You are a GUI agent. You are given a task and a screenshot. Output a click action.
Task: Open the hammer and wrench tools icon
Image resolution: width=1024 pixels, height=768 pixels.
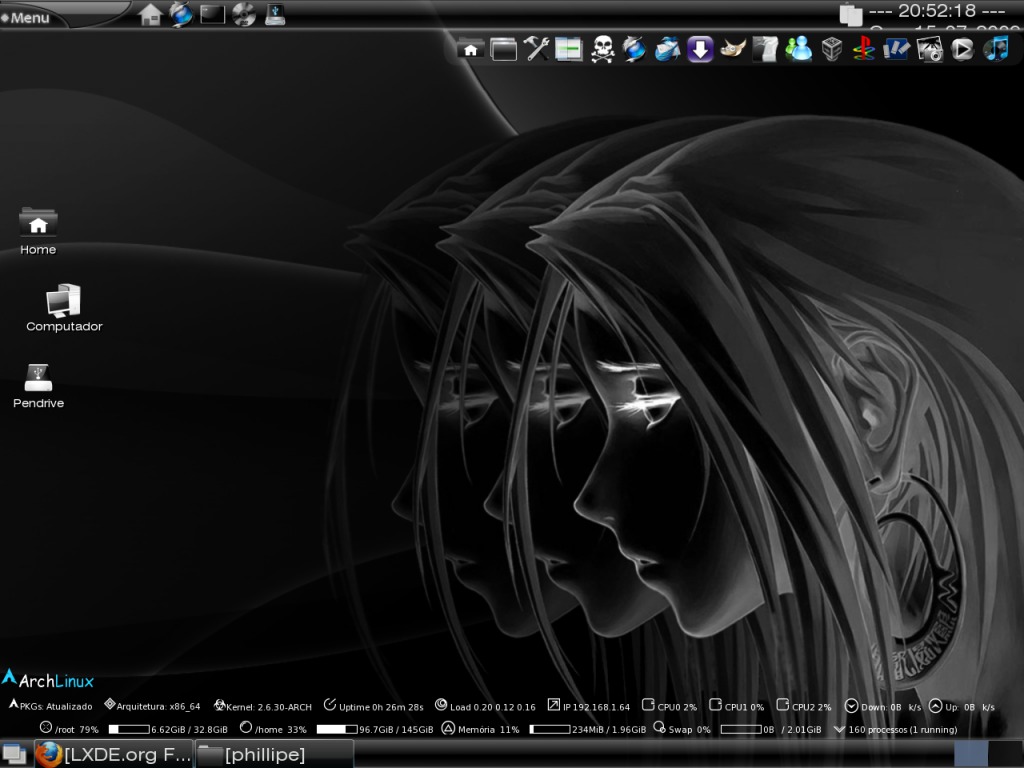[x=536, y=49]
